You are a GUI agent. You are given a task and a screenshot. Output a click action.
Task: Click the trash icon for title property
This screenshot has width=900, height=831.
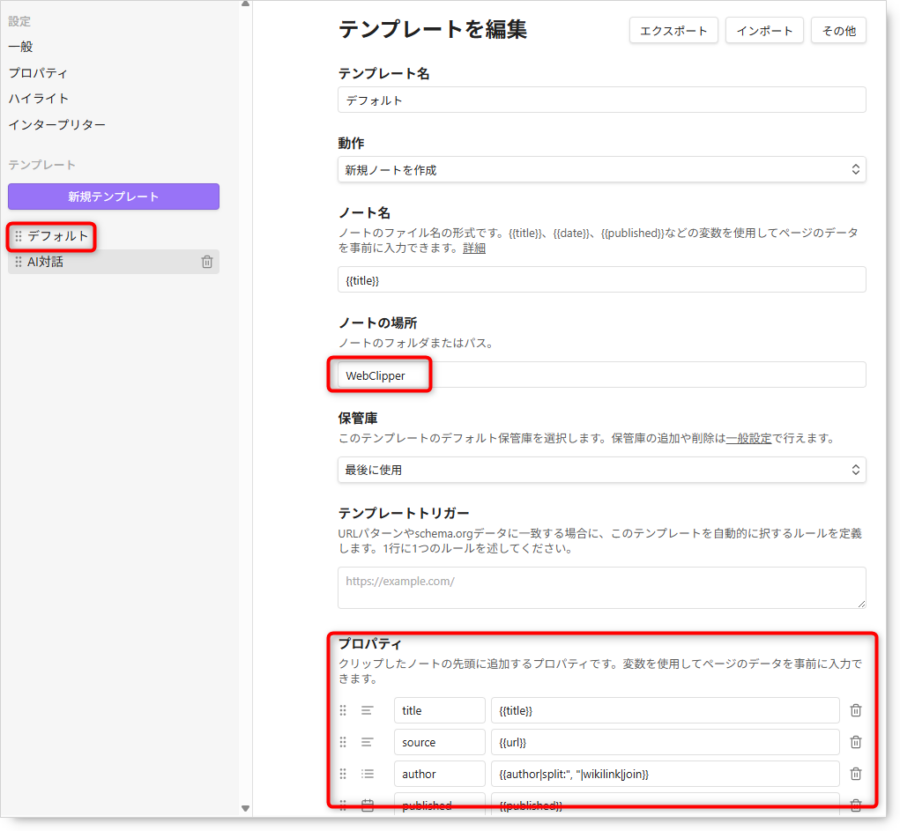[x=855, y=710]
